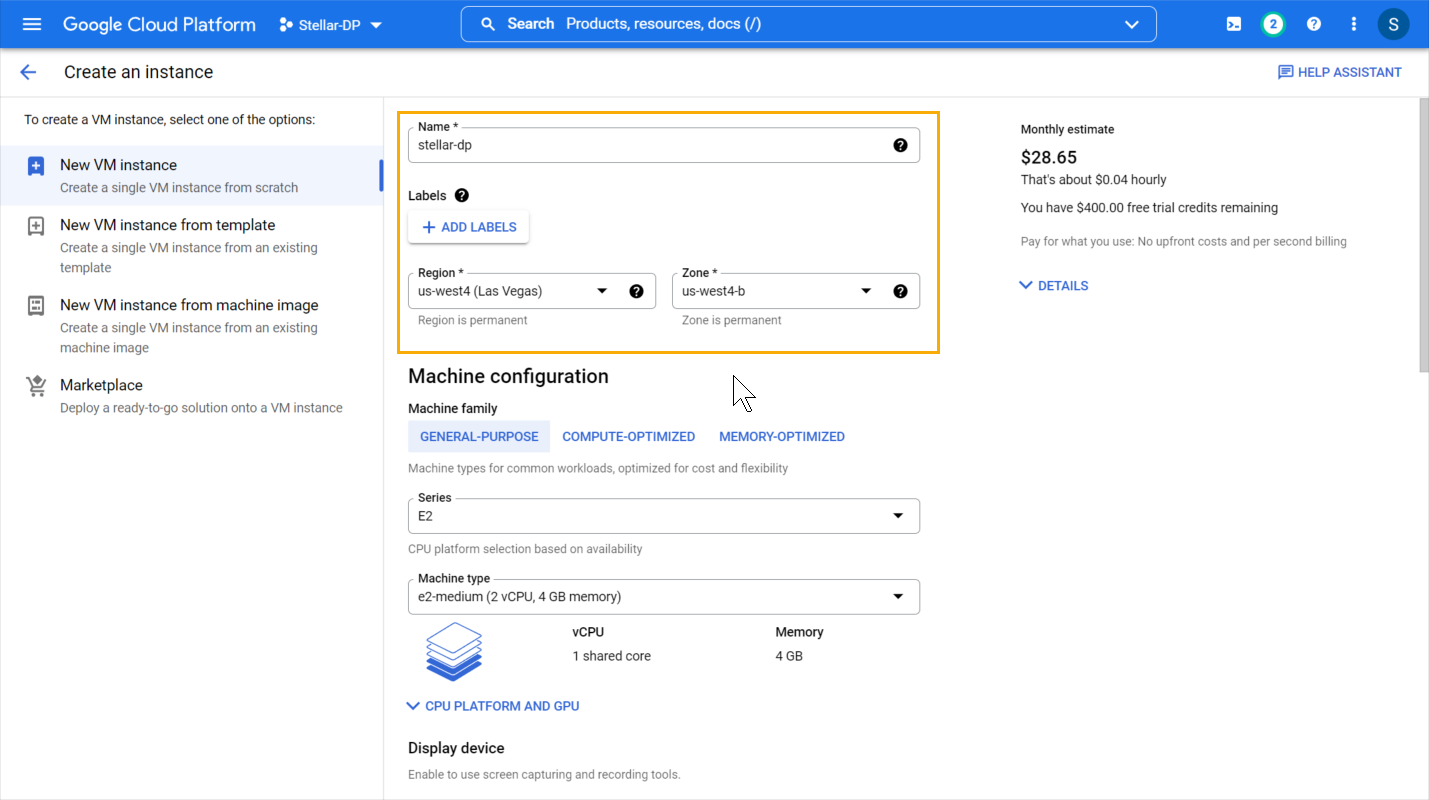Click help icon beside Region dropdown
This screenshot has width=1429, height=800.
pos(636,291)
